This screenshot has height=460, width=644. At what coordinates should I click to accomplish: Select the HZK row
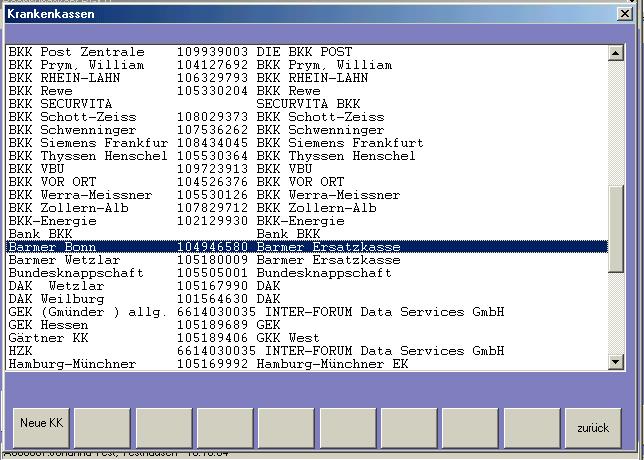pyautogui.click(x=307, y=351)
